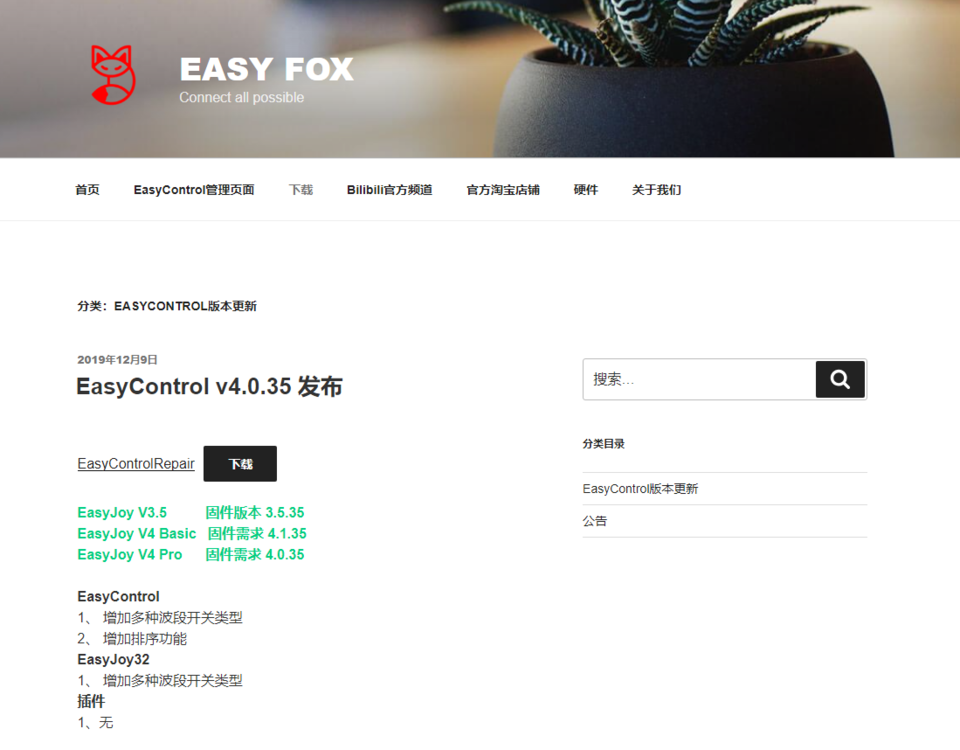Click the black 下载 button

(240, 464)
